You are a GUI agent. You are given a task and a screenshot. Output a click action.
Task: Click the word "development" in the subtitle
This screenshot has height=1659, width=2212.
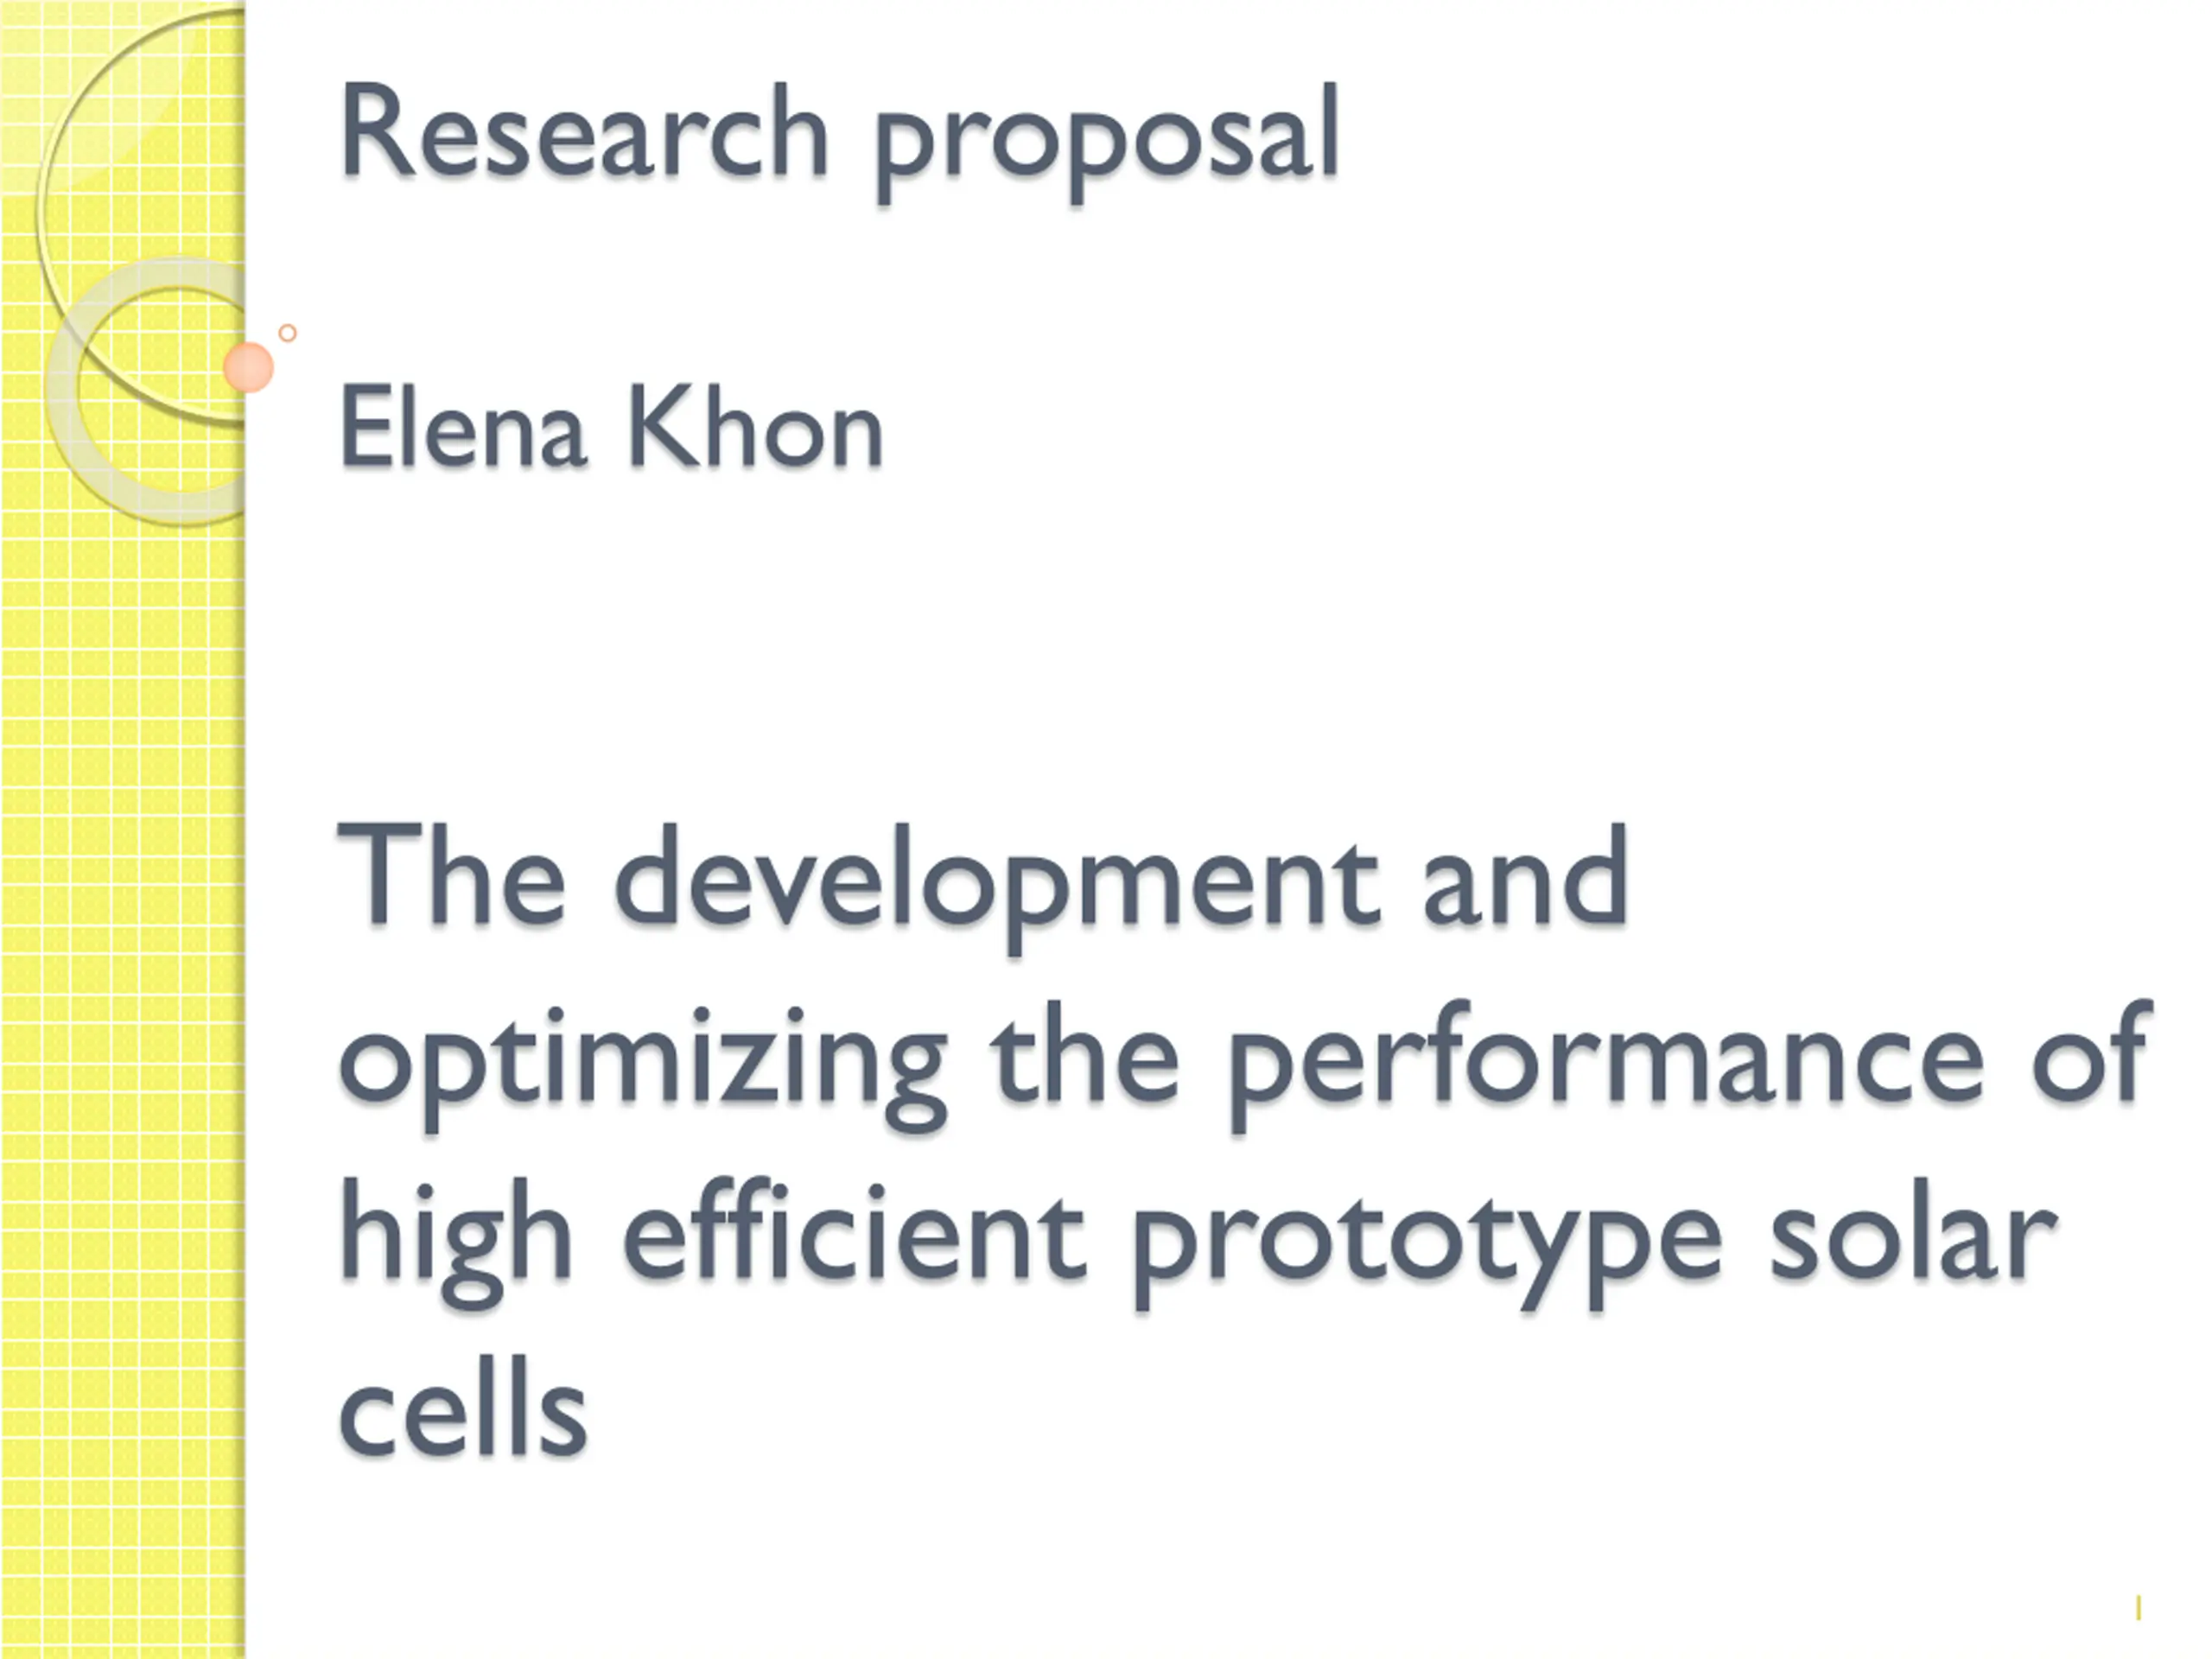(x=996, y=886)
